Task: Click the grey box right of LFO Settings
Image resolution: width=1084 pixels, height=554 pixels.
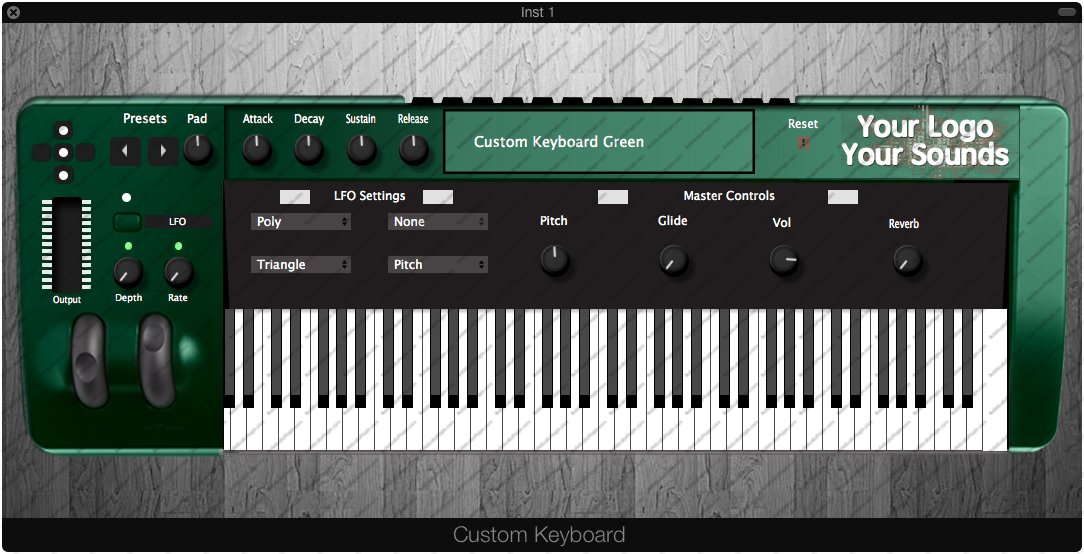Action: click(x=438, y=197)
